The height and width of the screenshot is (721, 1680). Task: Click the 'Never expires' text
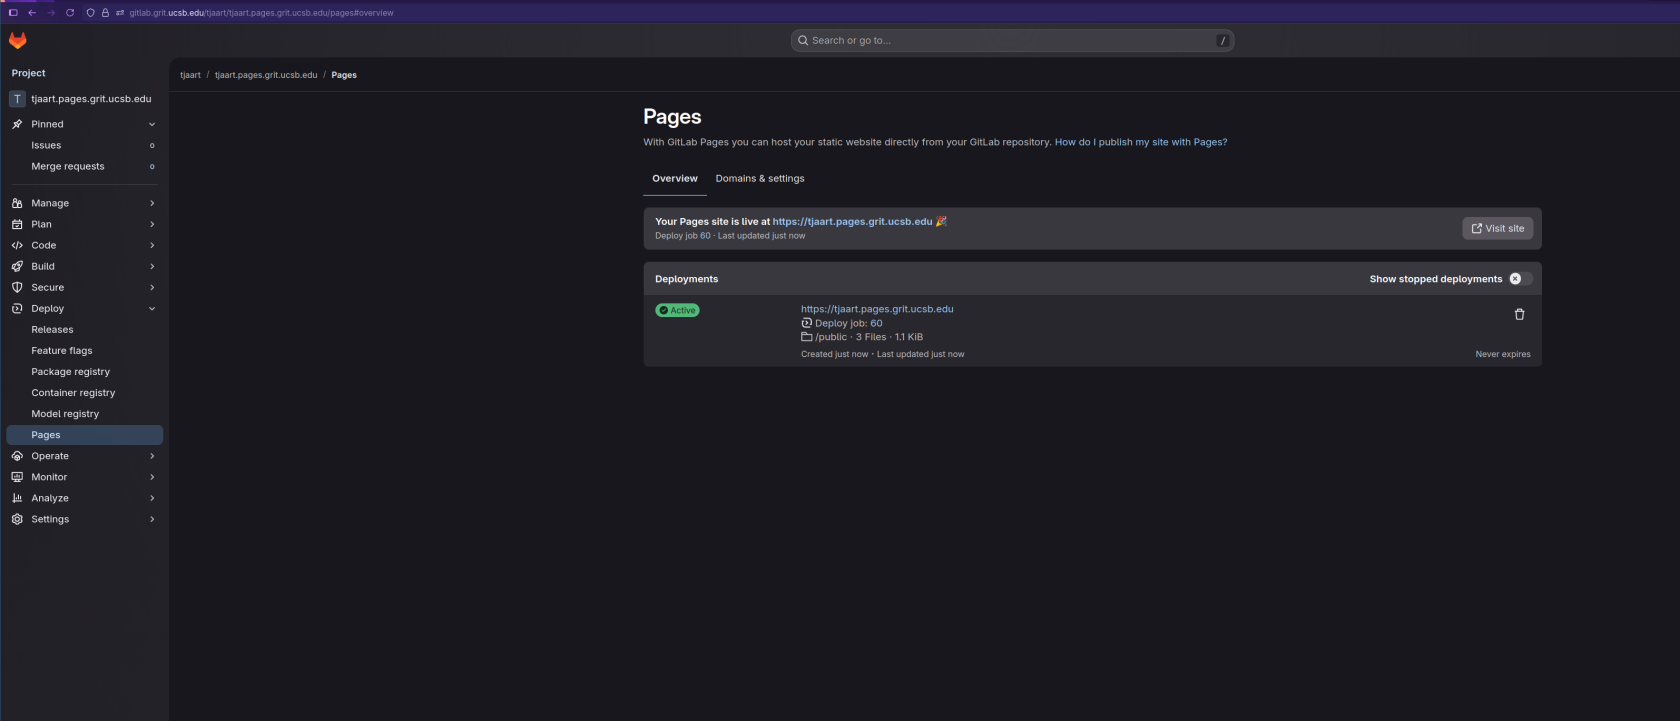click(1503, 354)
